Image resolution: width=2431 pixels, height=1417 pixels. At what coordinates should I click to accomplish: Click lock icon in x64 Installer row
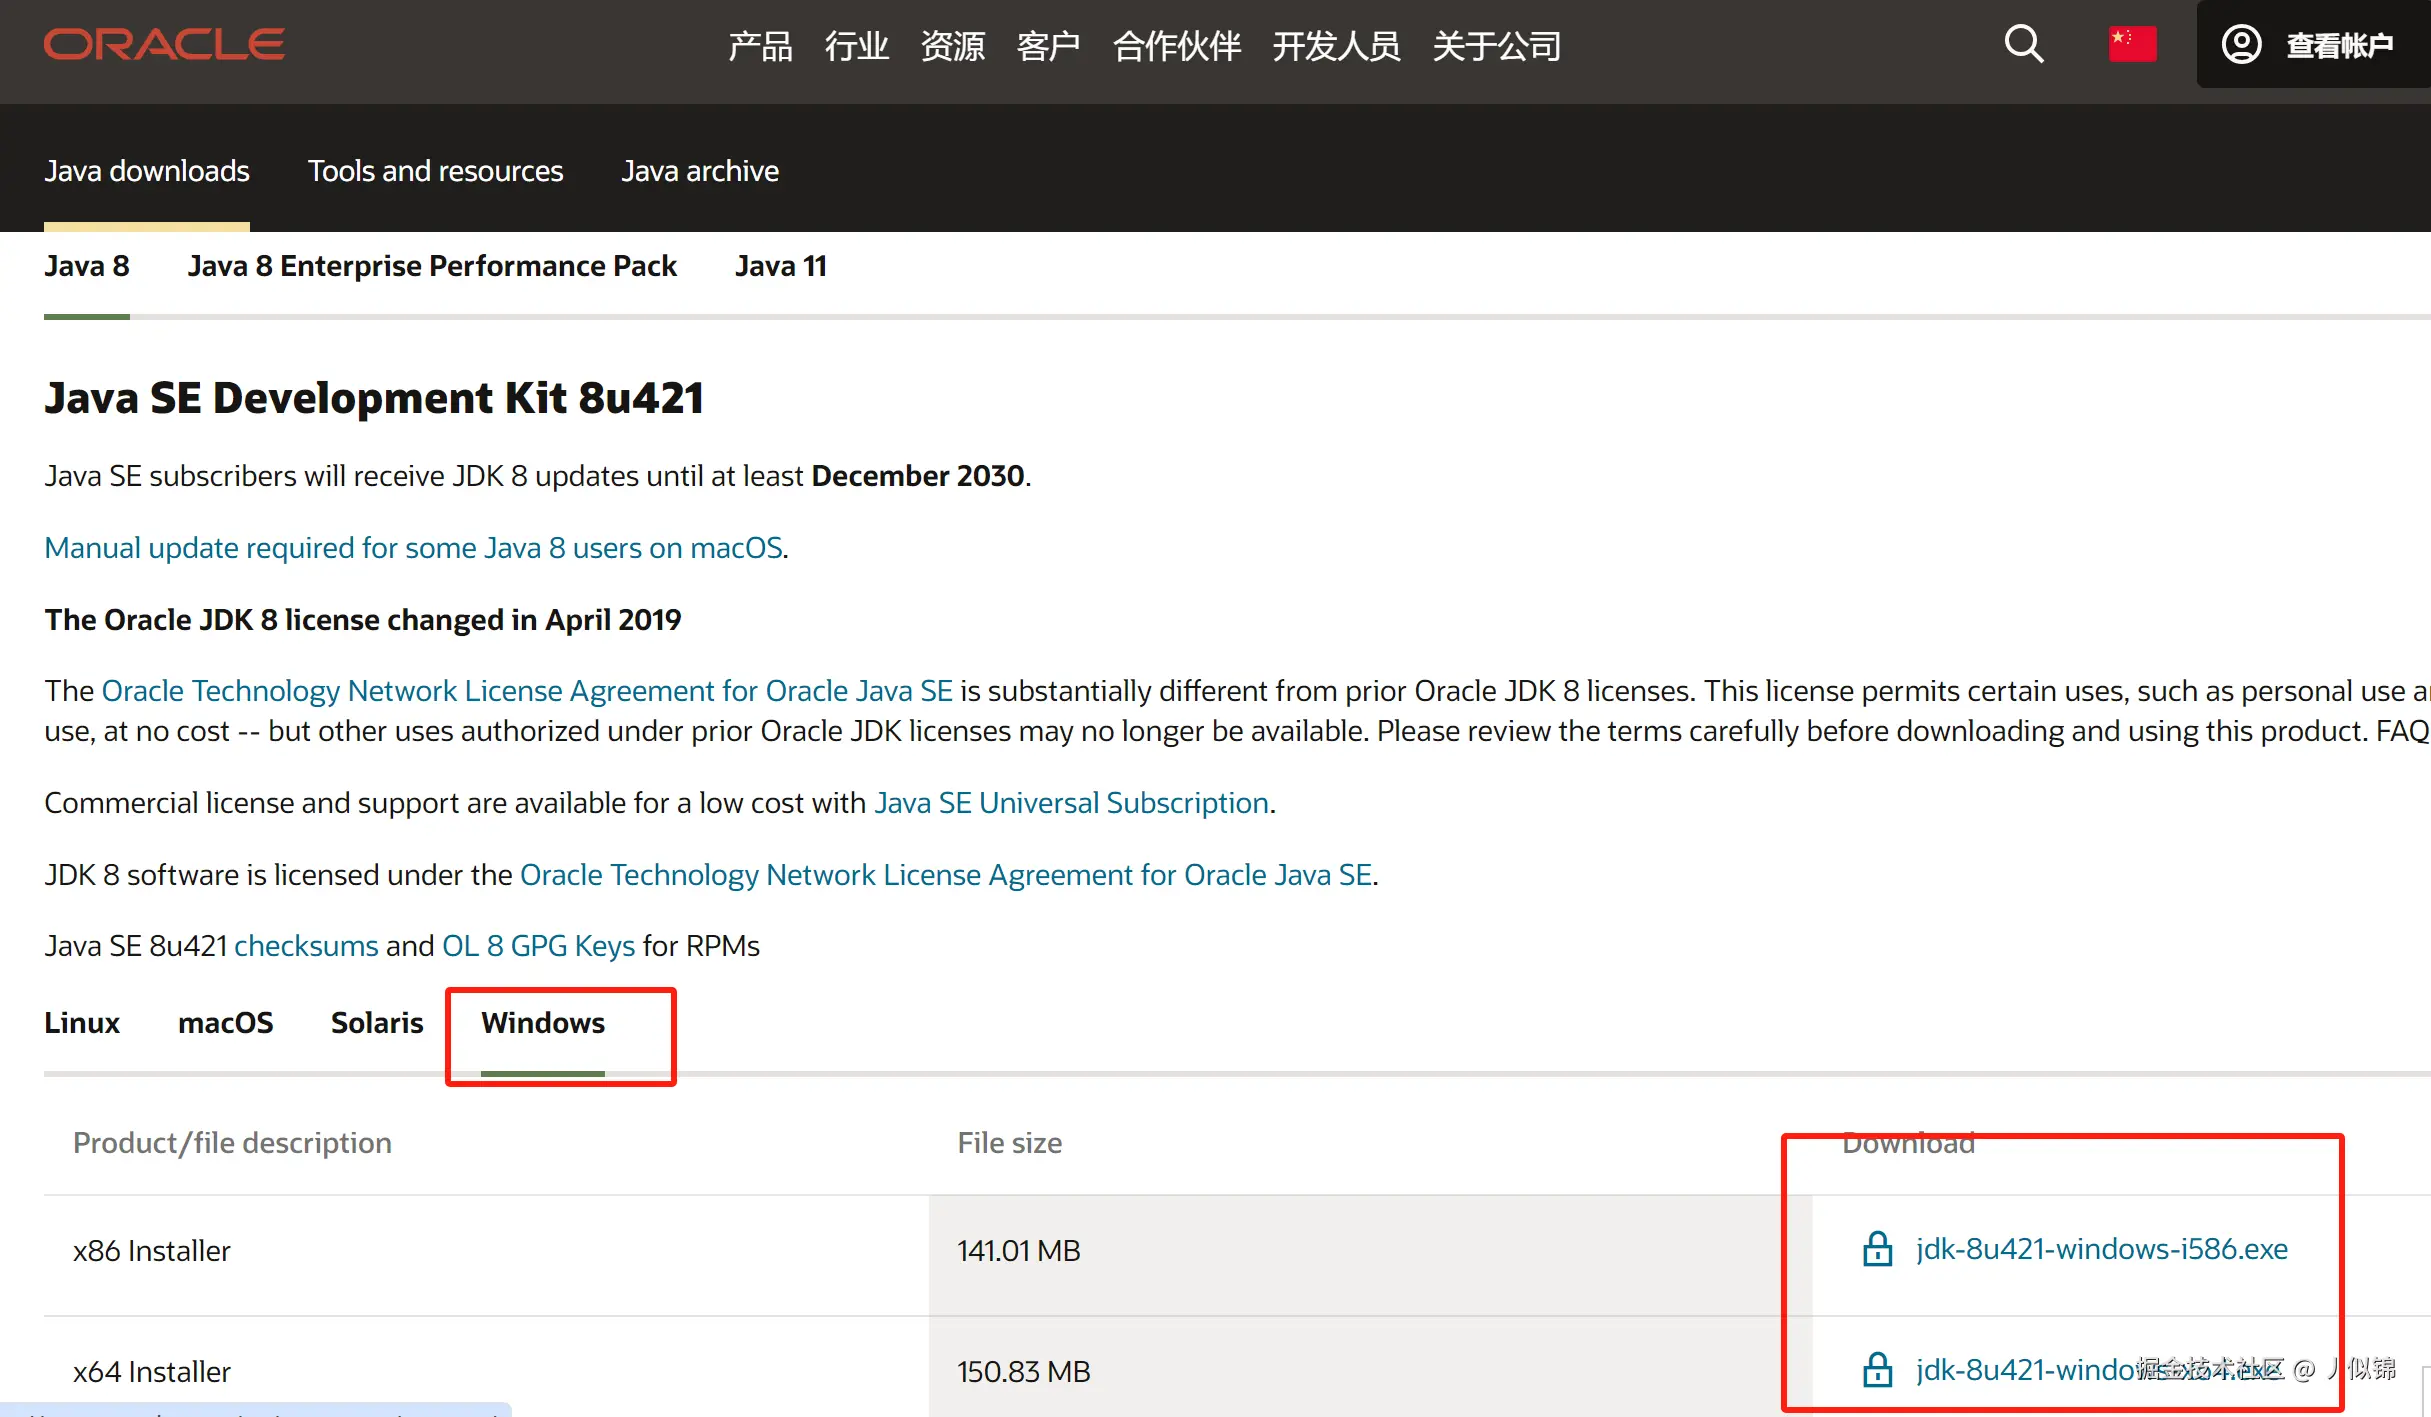[x=1877, y=1370]
